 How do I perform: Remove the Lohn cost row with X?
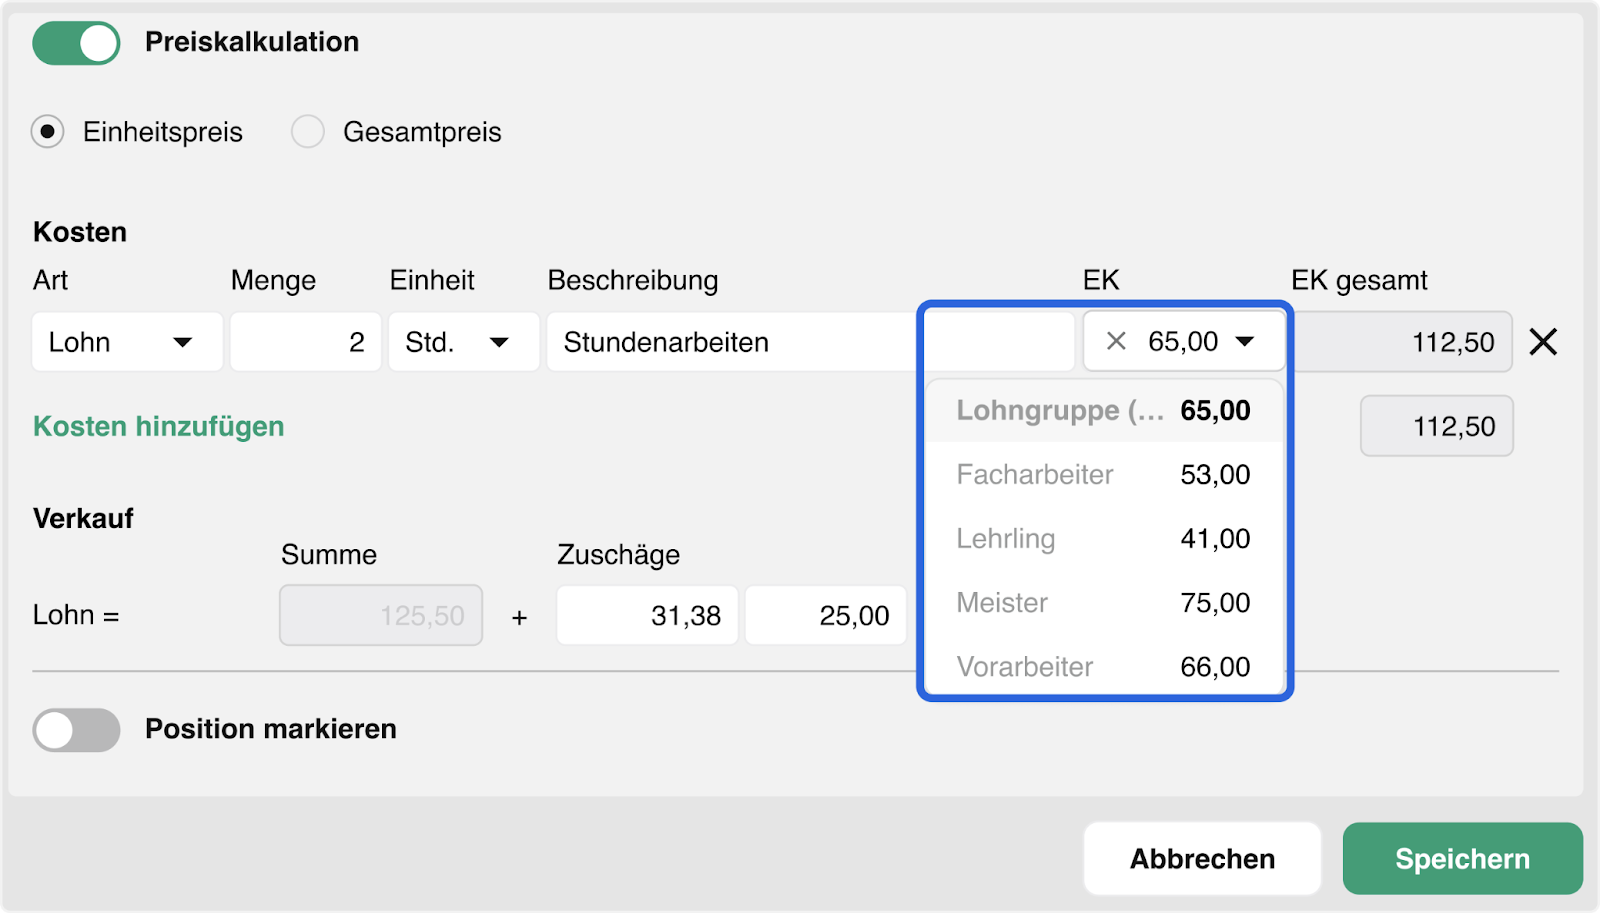pyautogui.click(x=1543, y=342)
